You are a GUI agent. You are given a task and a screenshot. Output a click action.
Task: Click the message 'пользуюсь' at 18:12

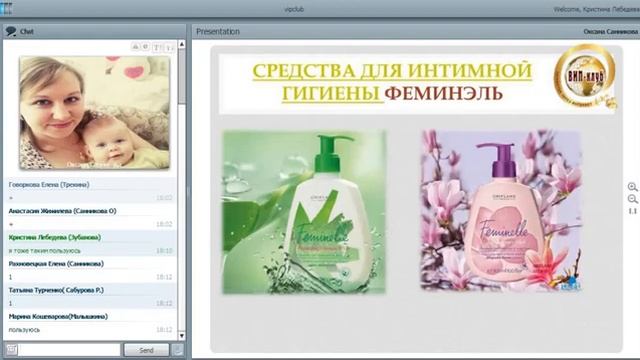point(24,330)
